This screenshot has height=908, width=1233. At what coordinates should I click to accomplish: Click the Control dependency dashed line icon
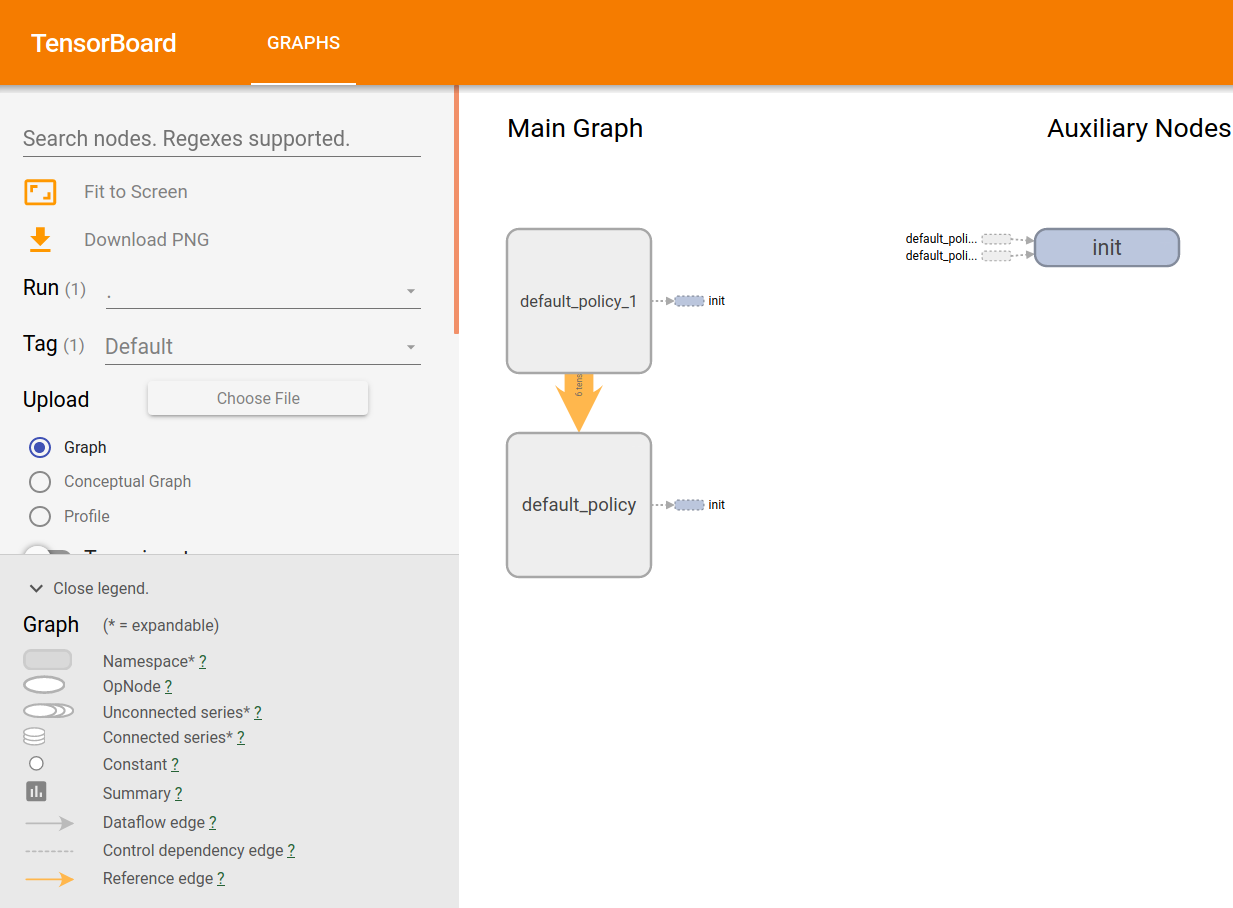(x=49, y=851)
